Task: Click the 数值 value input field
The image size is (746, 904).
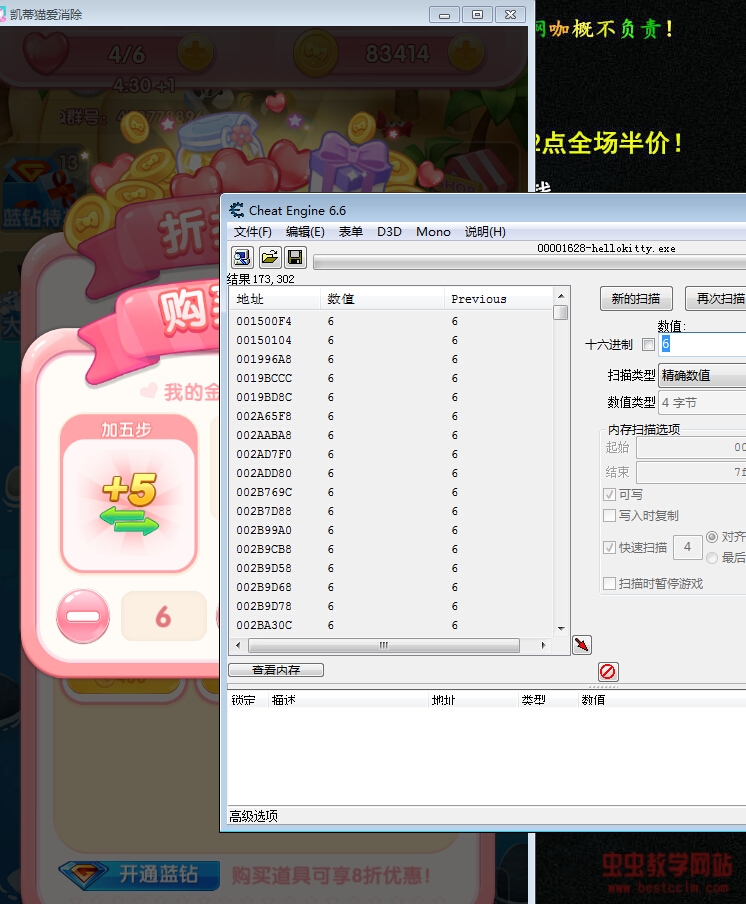Action: [702, 344]
